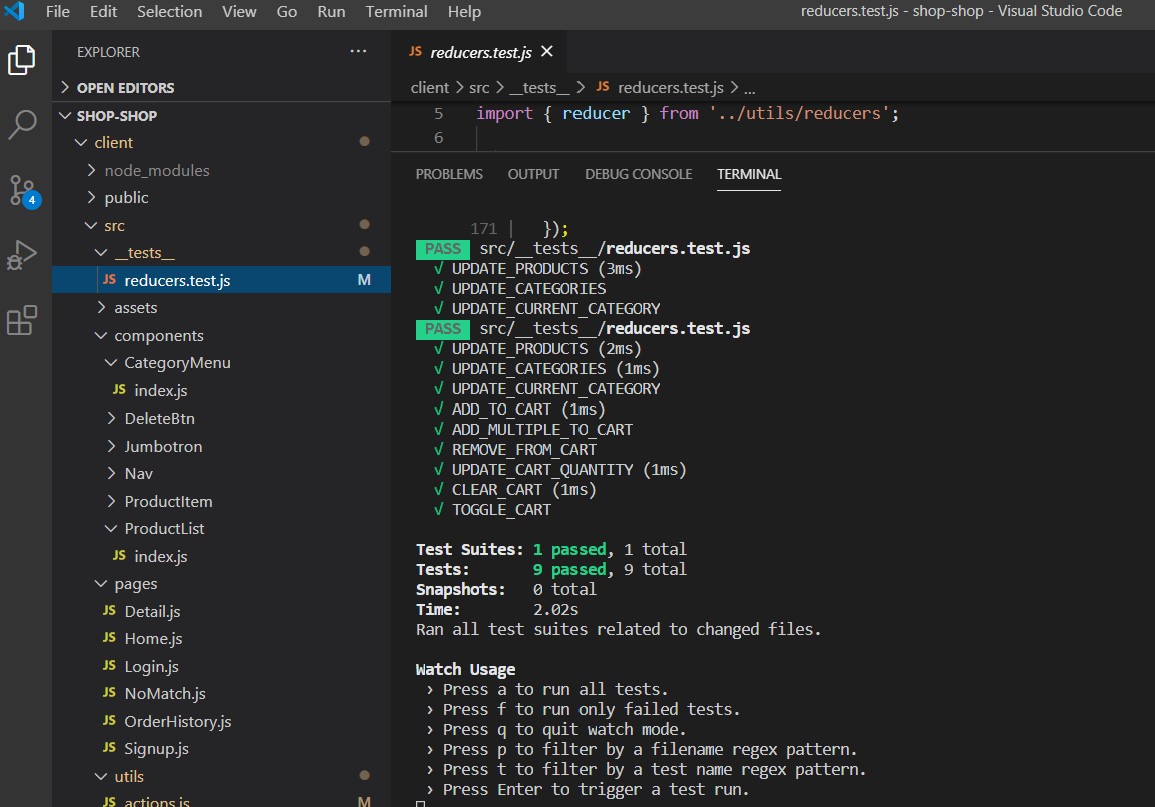Switch to the DEBUG CONSOLE panel tab
Viewport: 1155px width, 807px height.
(639, 175)
